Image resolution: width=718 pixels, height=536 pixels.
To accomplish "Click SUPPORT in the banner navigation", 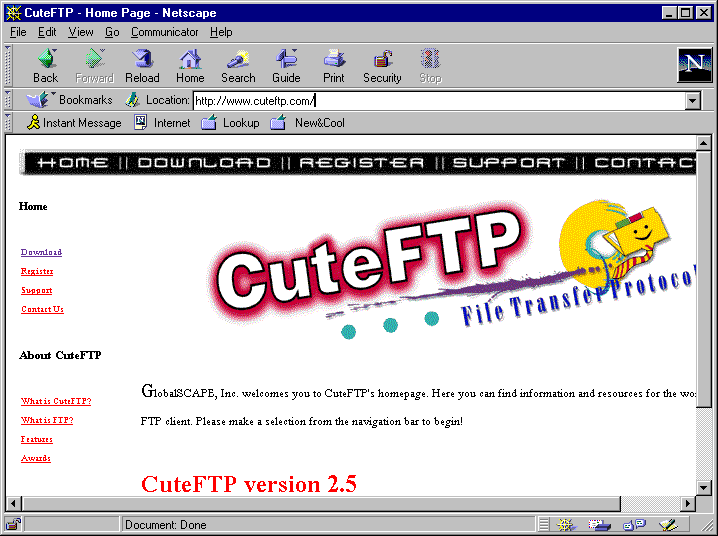I will click(508, 163).
